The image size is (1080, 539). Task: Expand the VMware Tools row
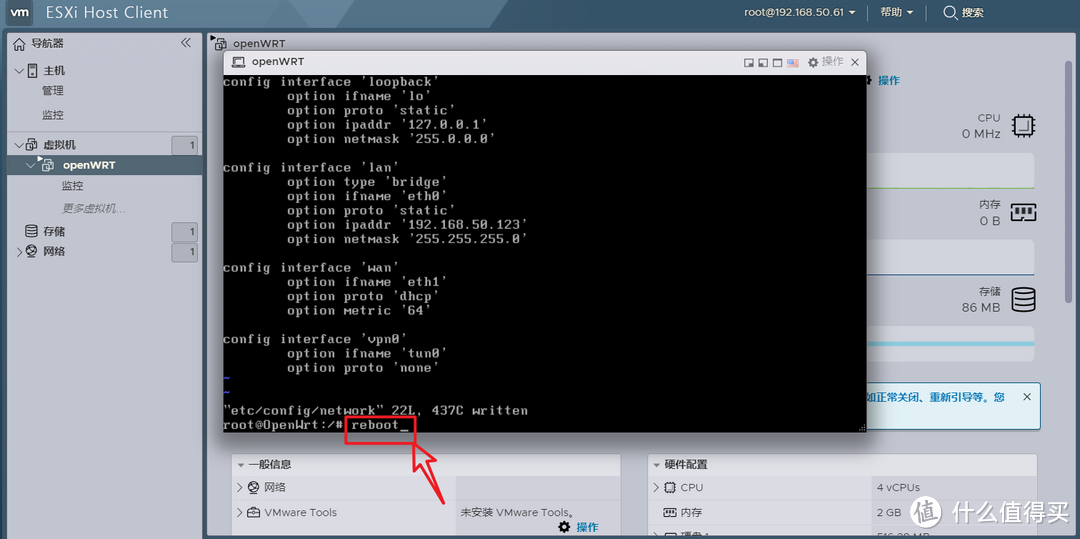[240, 513]
